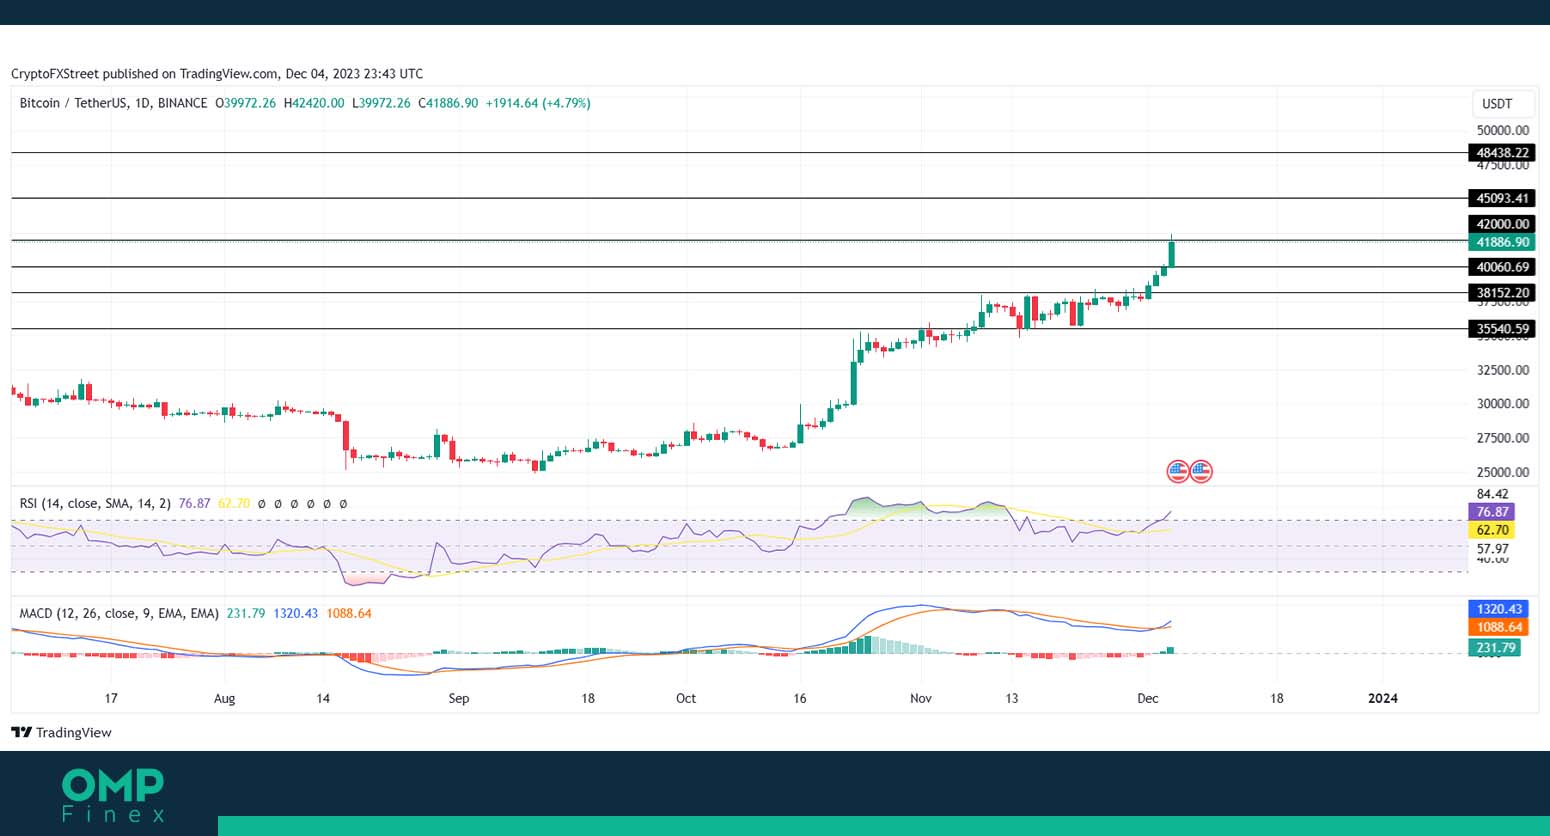The height and width of the screenshot is (836, 1550).
Task: Click the blue 1320.43 MACD axis tag
Action: (1498, 609)
